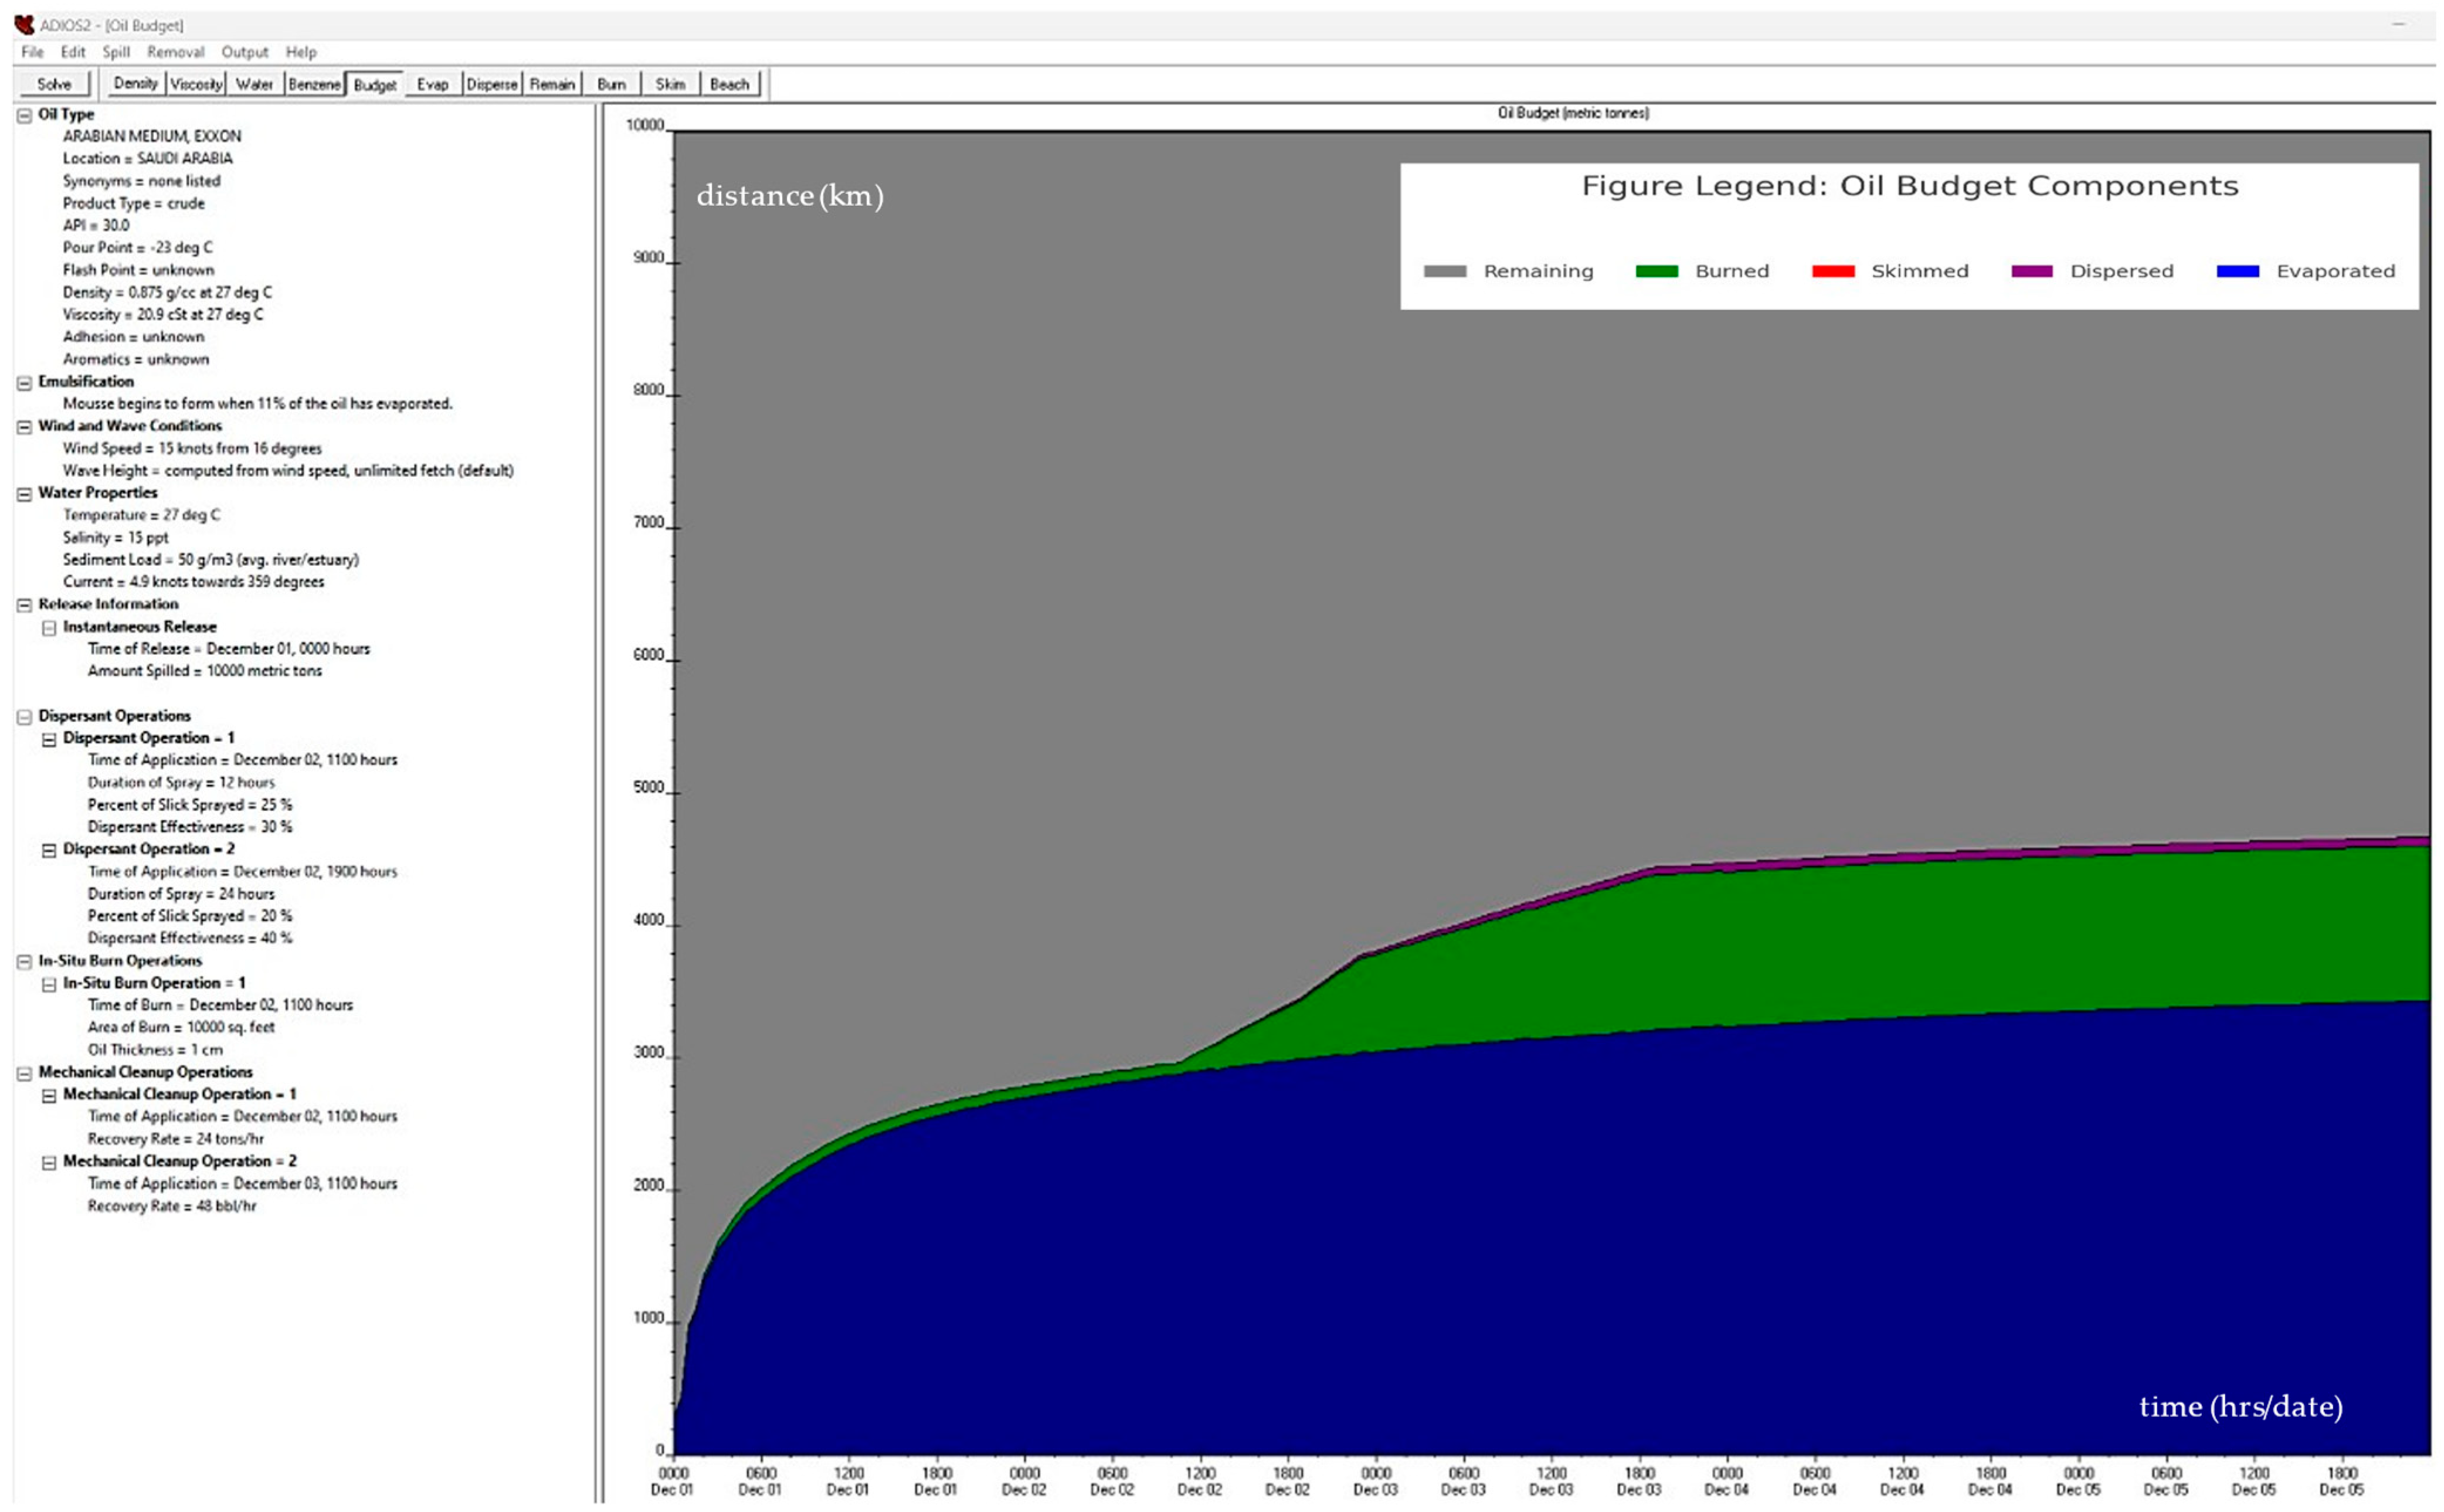Screen dimensions: 2444x1512
Task: Click the green Burned legend swatch
Action: tap(1656, 271)
